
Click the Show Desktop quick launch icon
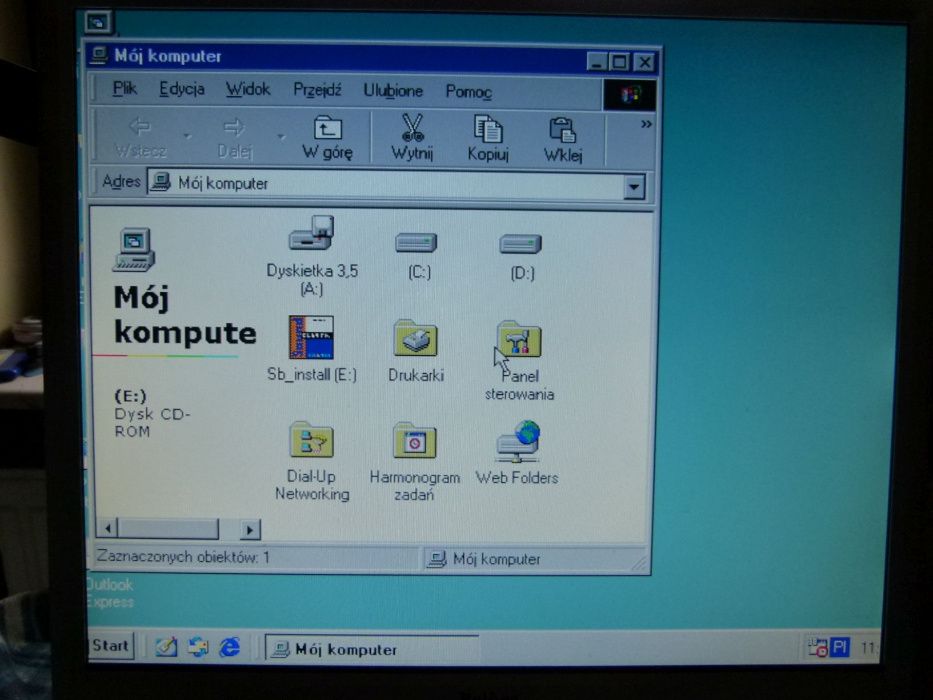click(166, 646)
